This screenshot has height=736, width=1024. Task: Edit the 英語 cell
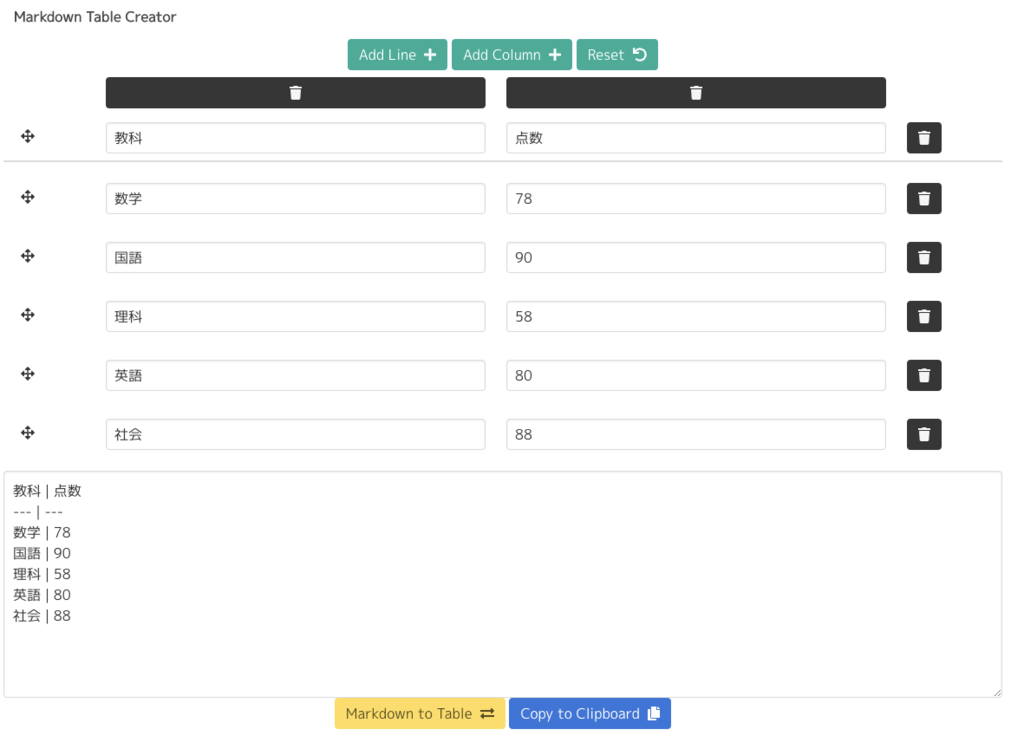coord(295,376)
